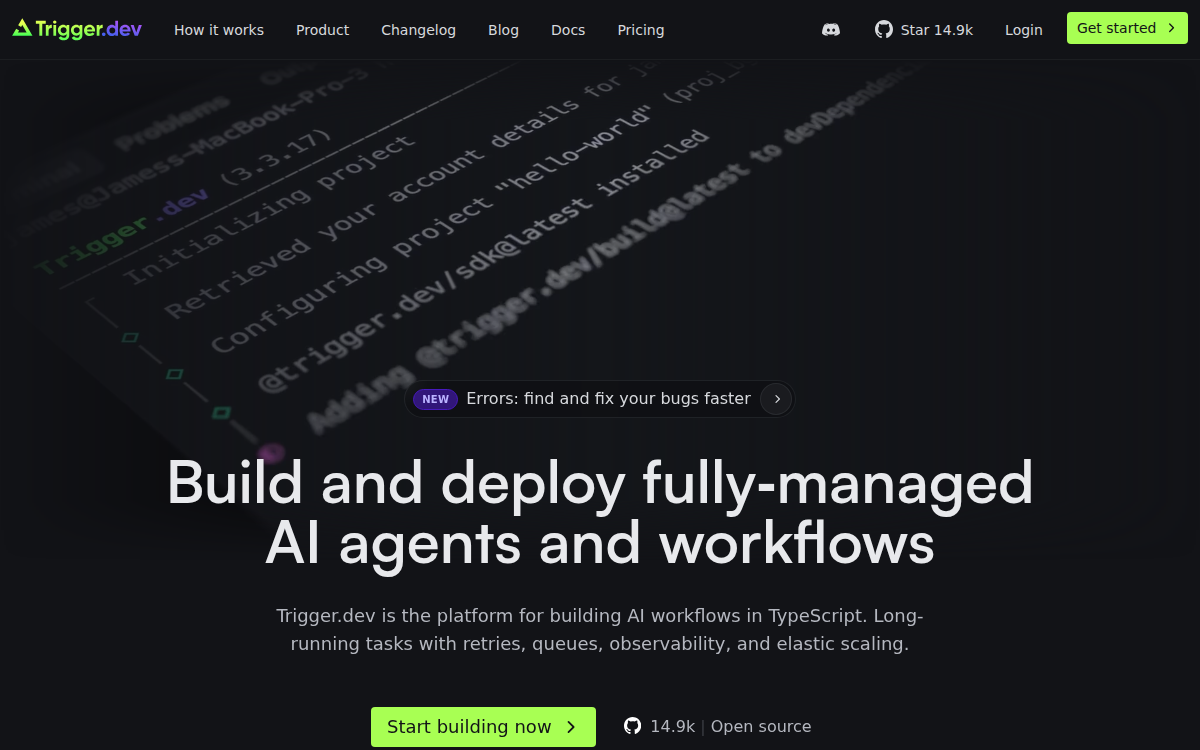Click the NEW badge in the announcement

(x=435, y=399)
